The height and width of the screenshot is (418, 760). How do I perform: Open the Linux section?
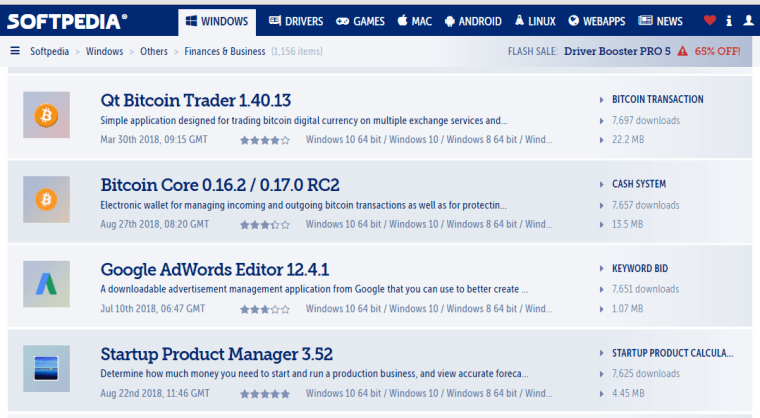(x=535, y=21)
